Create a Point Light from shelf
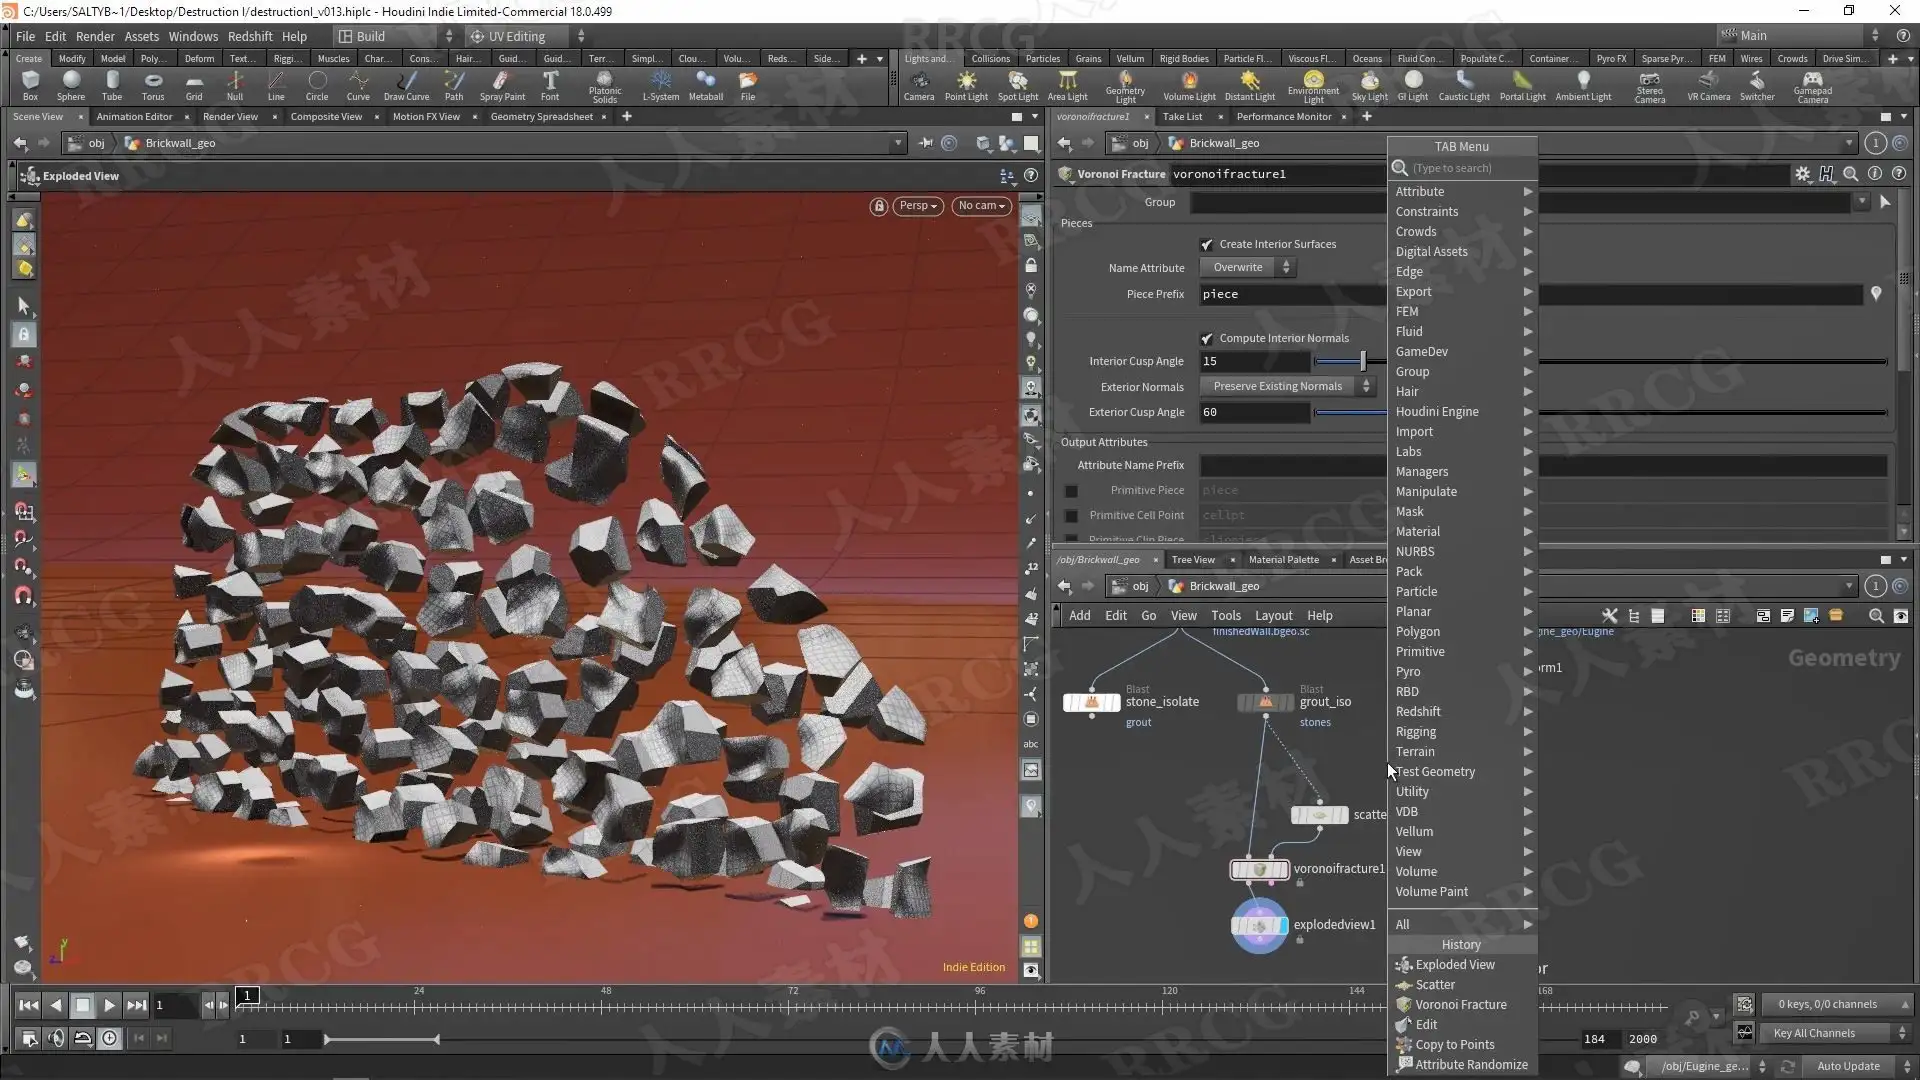The height and width of the screenshot is (1080, 1920). [966, 84]
